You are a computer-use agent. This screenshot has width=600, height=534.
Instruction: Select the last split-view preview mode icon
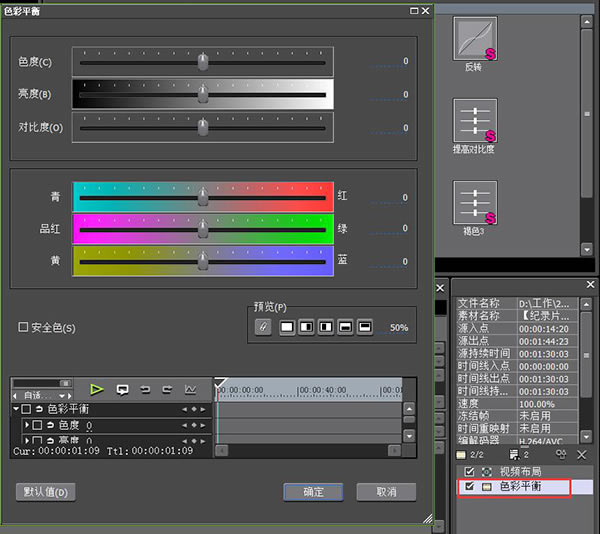click(365, 327)
